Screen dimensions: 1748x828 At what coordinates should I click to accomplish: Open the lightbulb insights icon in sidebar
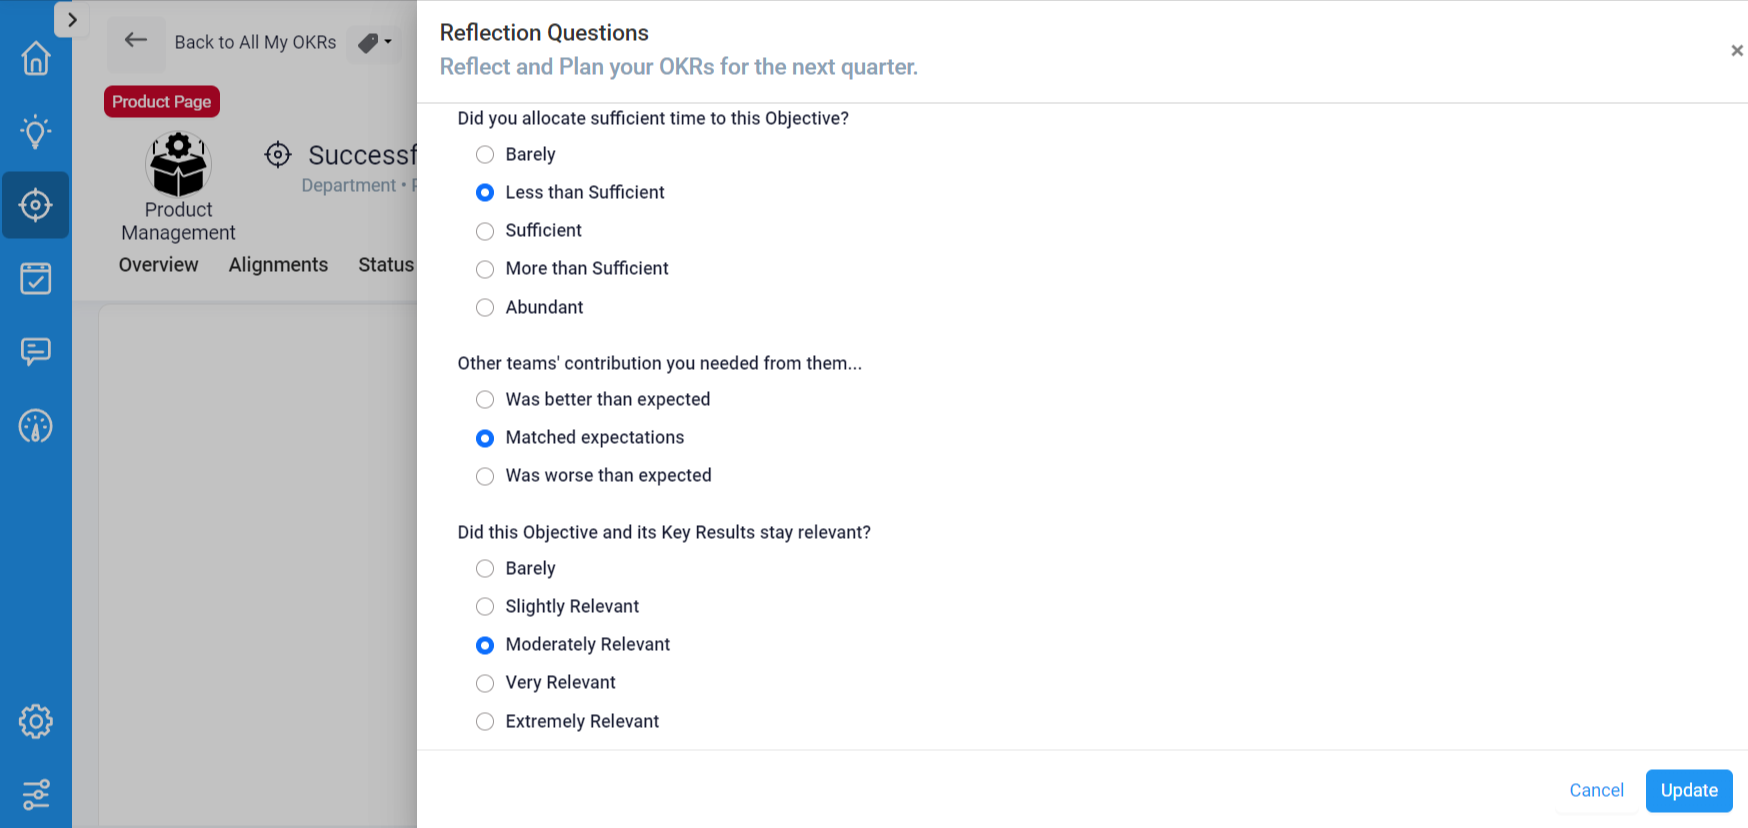pos(36,131)
